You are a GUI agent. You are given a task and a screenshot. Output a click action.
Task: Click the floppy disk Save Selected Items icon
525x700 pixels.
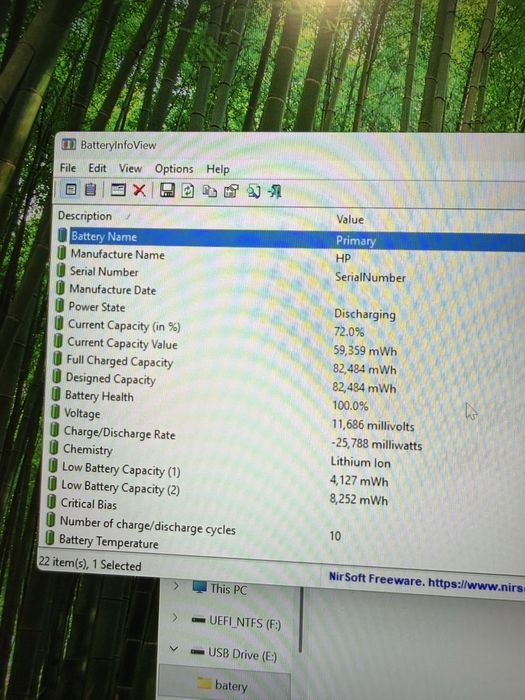point(167,191)
